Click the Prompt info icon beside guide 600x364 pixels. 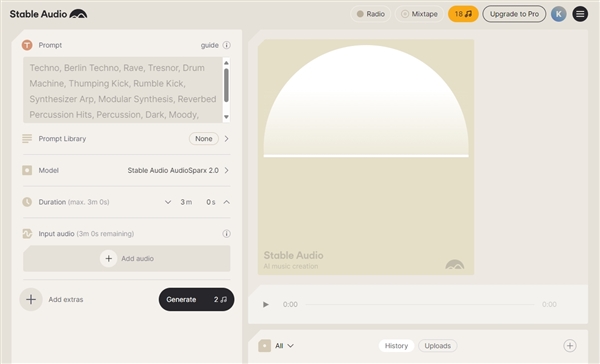[x=227, y=45]
